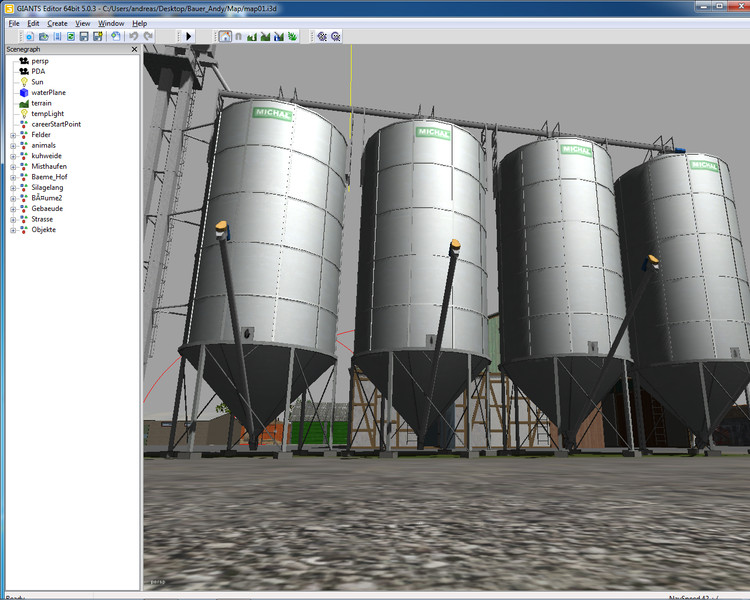The width and height of the screenshot is (750, 600).
Task: Save the map with the floppy icon
Action: click(84, 36)
